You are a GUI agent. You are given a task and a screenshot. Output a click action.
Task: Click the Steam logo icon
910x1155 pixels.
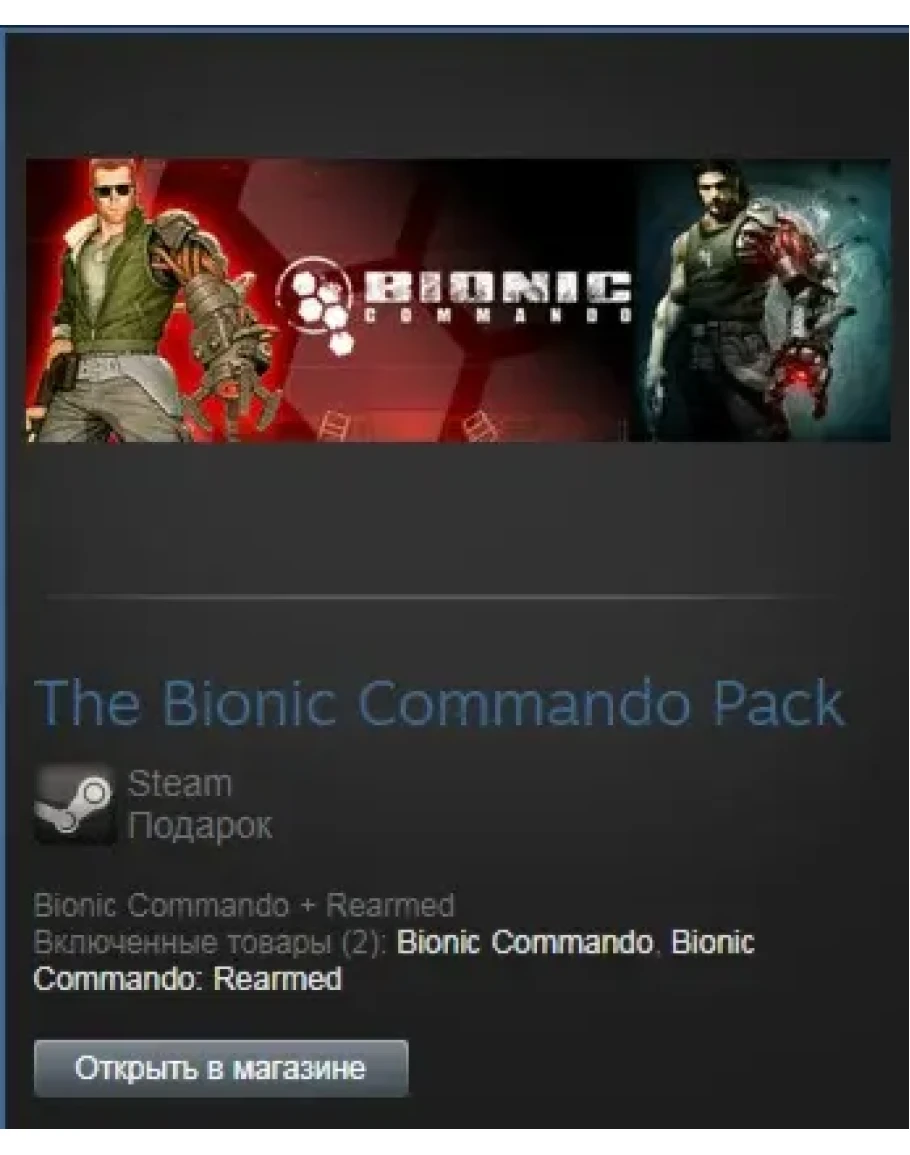(74, 804)
